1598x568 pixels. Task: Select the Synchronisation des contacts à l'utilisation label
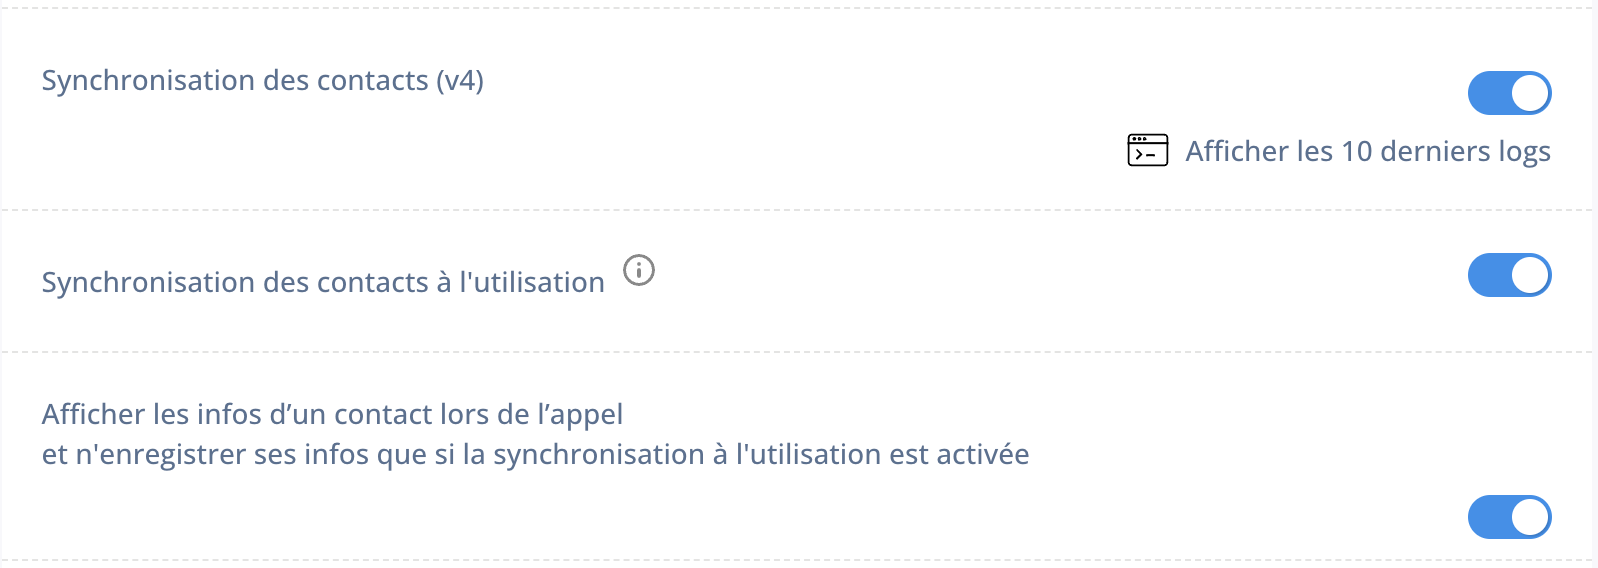pyautogui.click(x=323, y=283)
